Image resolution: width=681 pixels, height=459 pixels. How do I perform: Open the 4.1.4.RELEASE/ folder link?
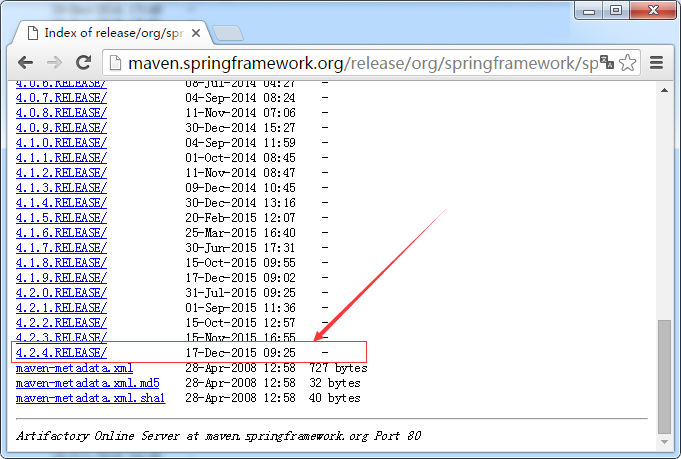pyautogui.click(x=61, y=203)
